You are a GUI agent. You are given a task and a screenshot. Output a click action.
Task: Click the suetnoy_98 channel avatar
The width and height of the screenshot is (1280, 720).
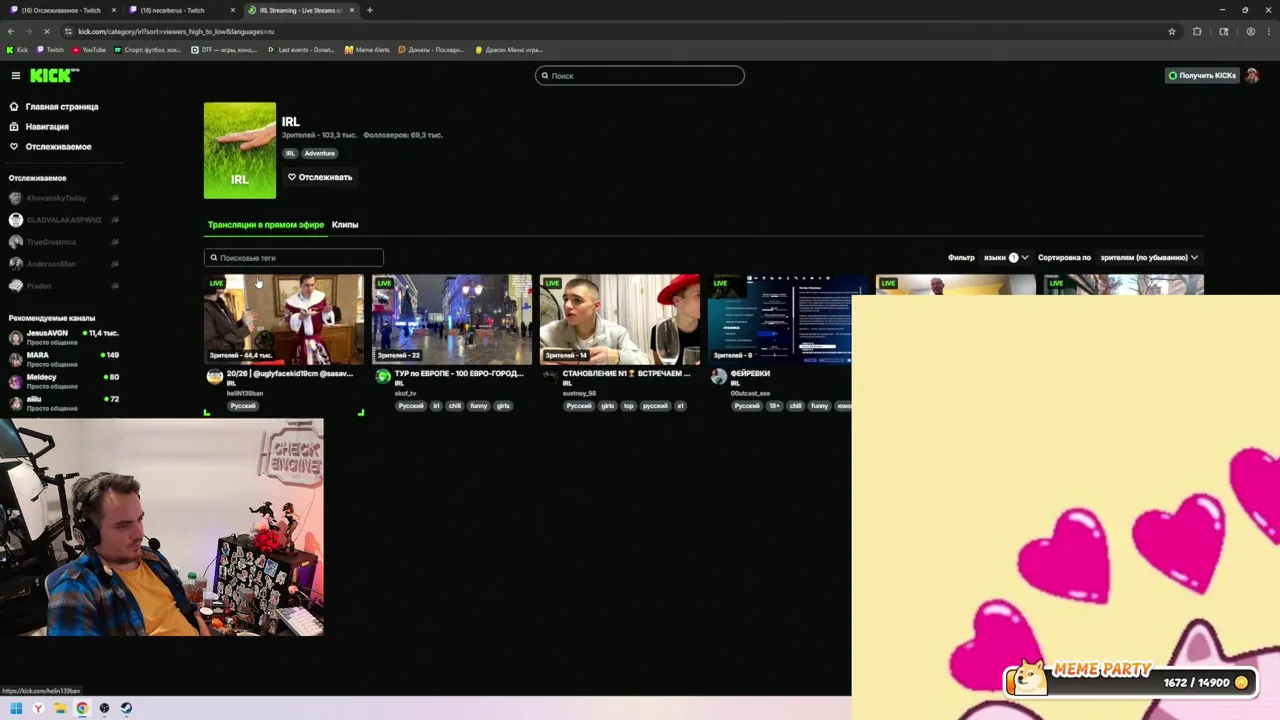(x=550, y=377)
